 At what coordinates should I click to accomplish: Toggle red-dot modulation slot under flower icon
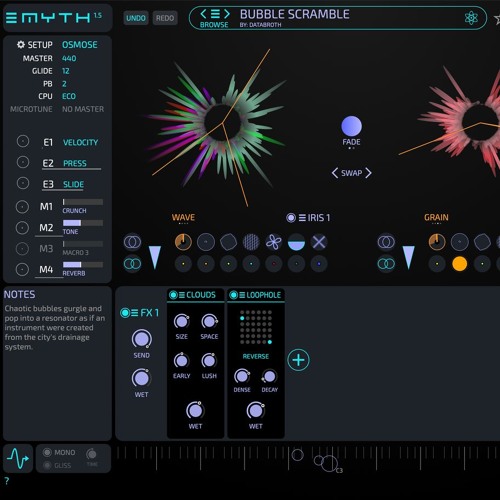click(274, 264)
